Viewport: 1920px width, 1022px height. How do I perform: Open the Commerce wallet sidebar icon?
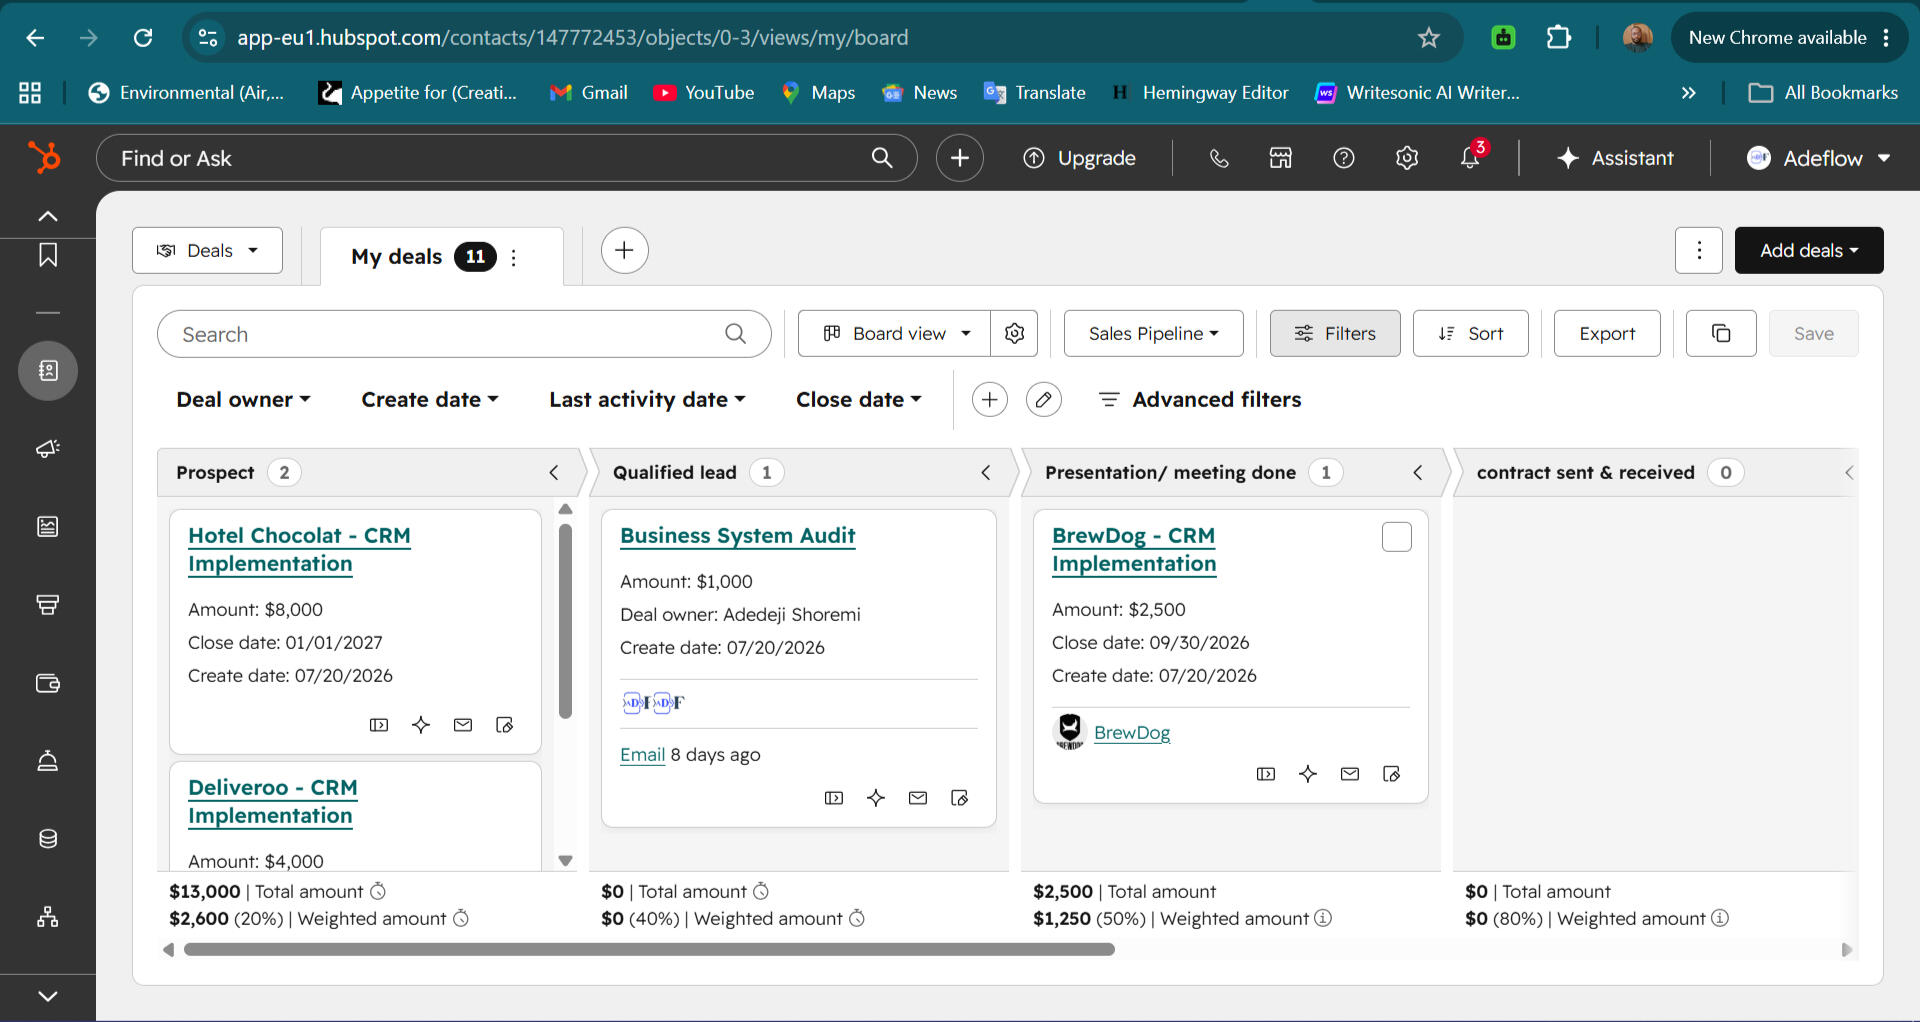tap(47, 683)
